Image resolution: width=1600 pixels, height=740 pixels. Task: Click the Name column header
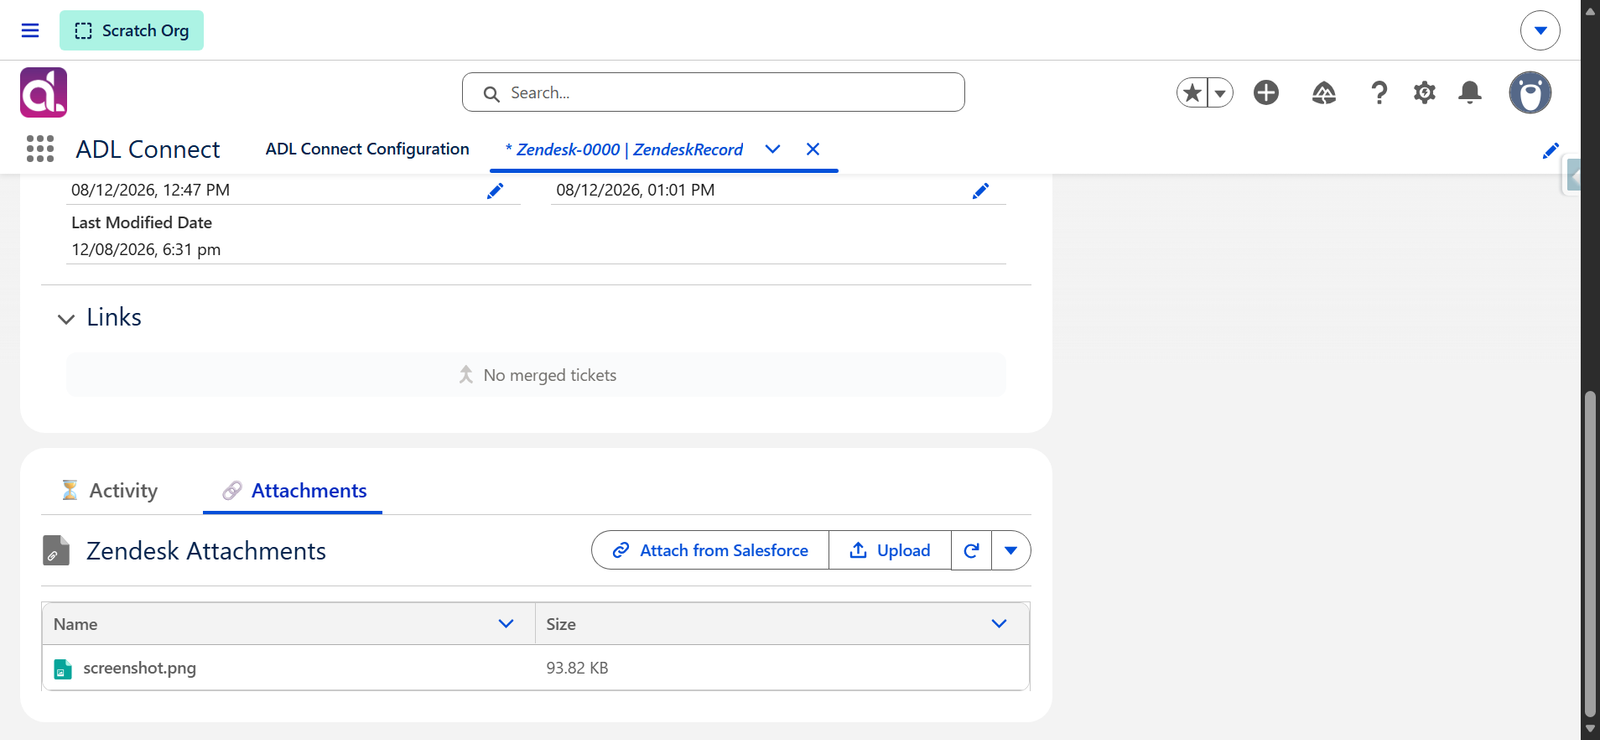[x=289, y=624]
